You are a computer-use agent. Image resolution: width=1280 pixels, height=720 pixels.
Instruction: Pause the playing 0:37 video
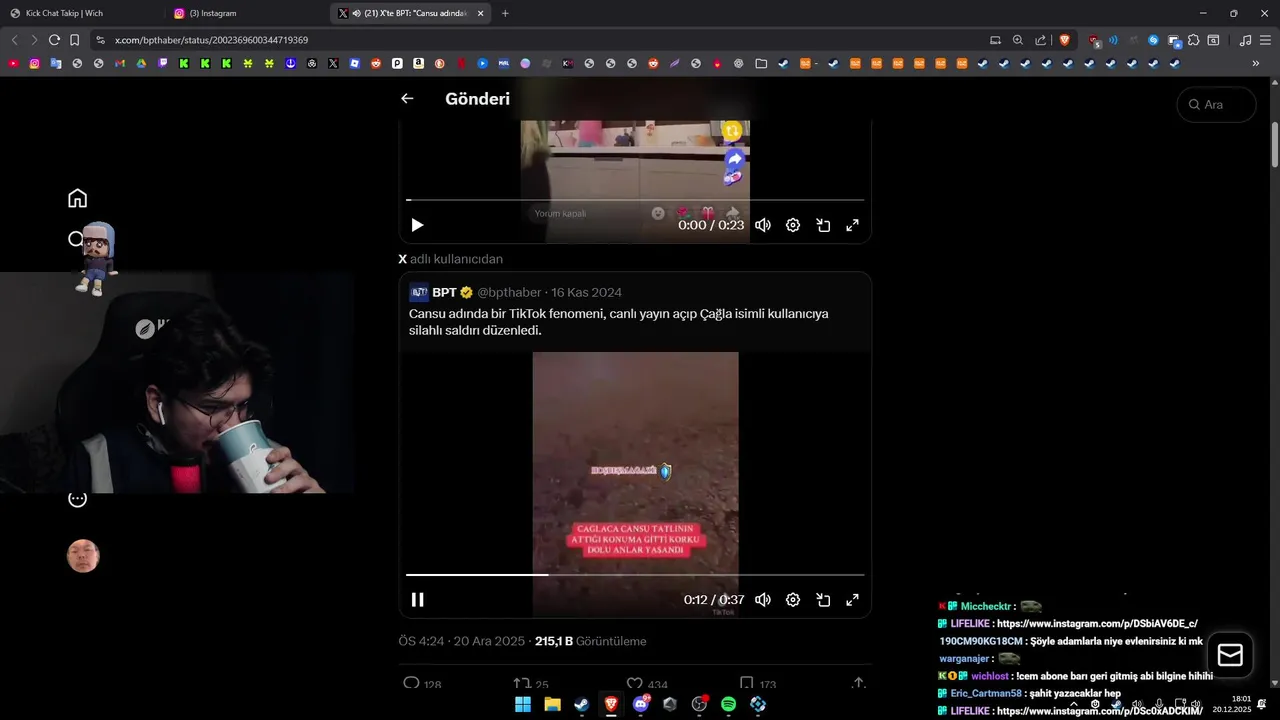point(418,600)
